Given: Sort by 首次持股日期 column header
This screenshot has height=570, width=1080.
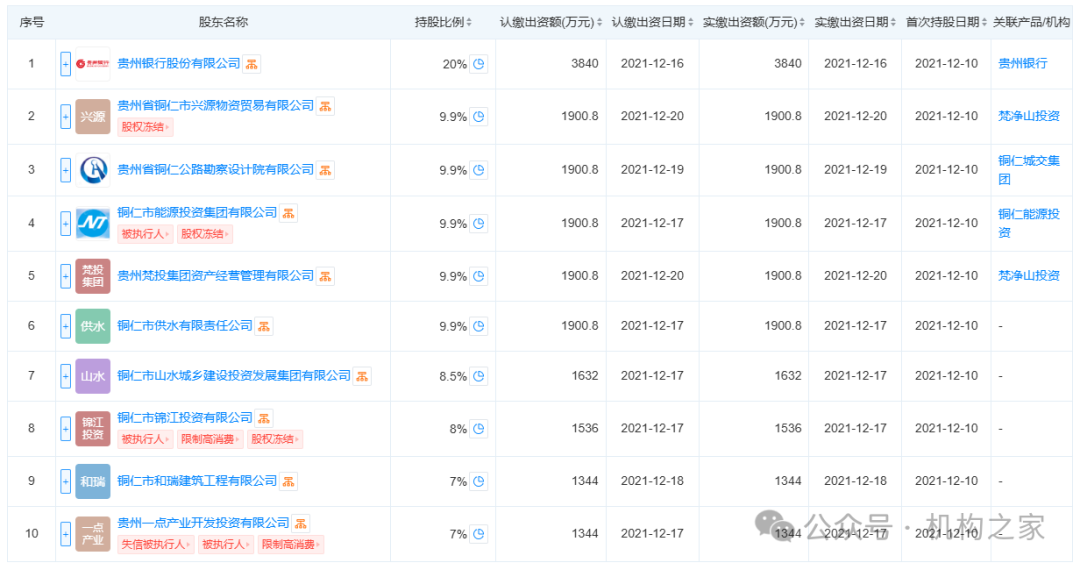Looking at the screenshot, I should 946,22.
